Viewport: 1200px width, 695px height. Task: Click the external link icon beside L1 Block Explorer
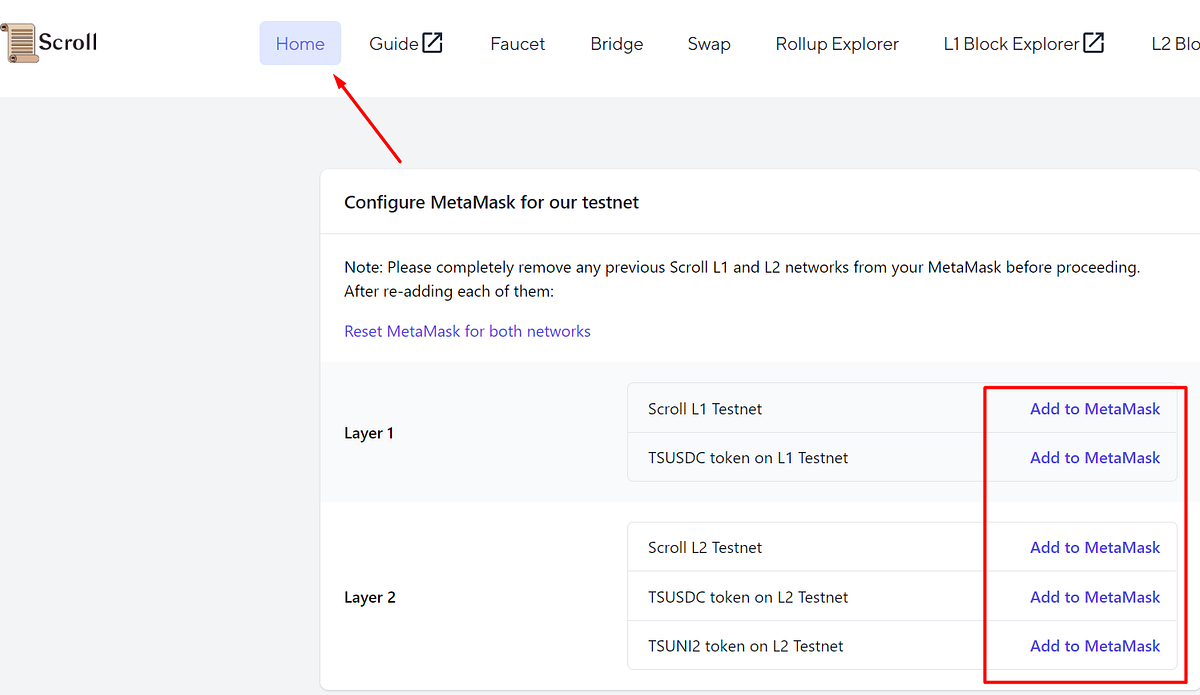coord(1094,43)
